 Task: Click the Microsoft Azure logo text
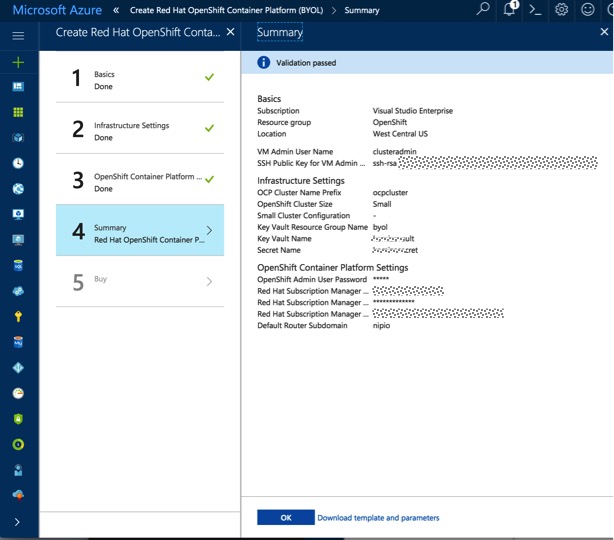click(57, 10)
